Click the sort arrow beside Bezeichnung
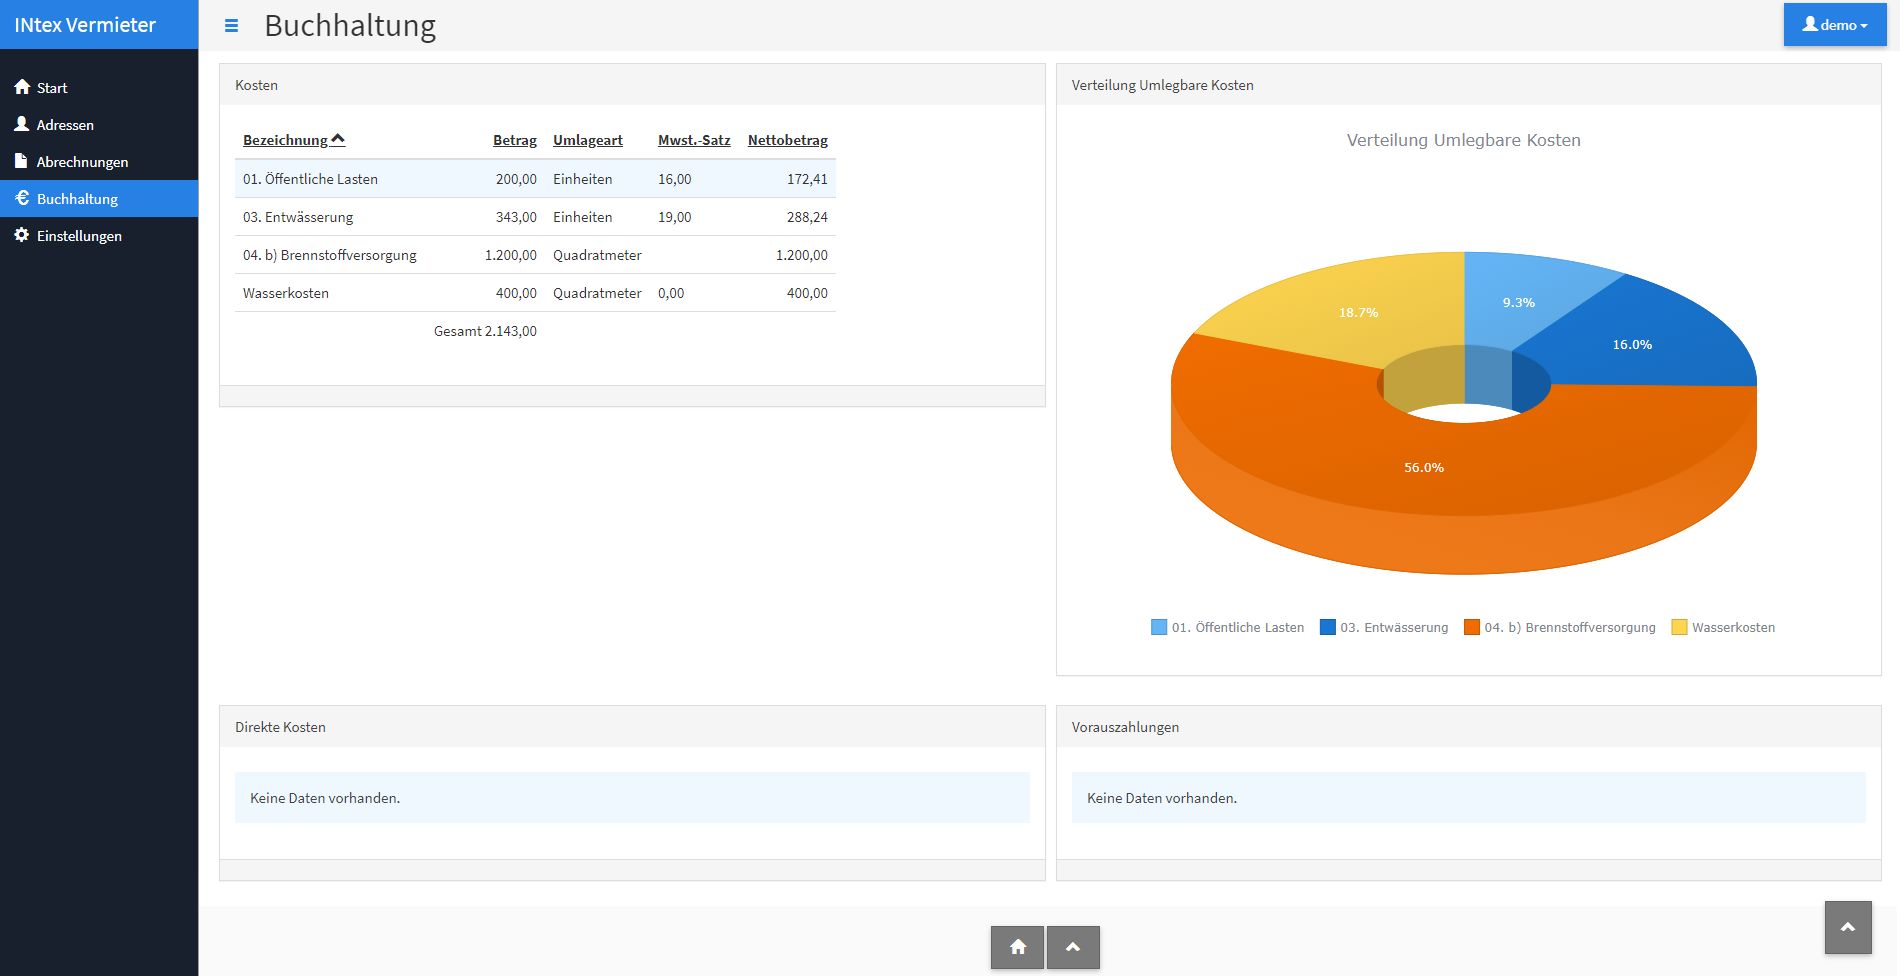This screenshot has width=1900, height=976. click(338, 139)
